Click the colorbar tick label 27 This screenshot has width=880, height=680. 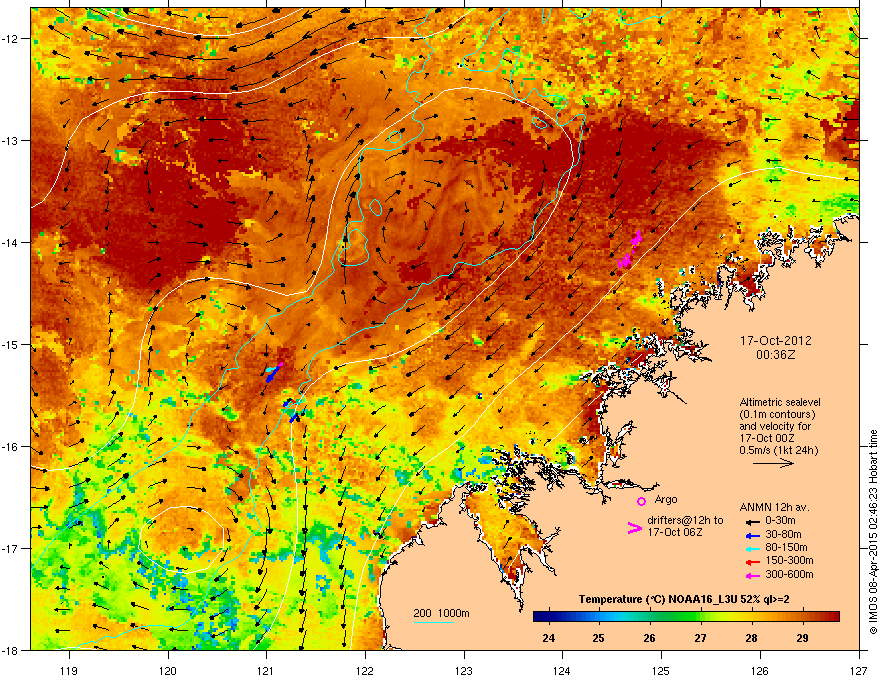700,638
